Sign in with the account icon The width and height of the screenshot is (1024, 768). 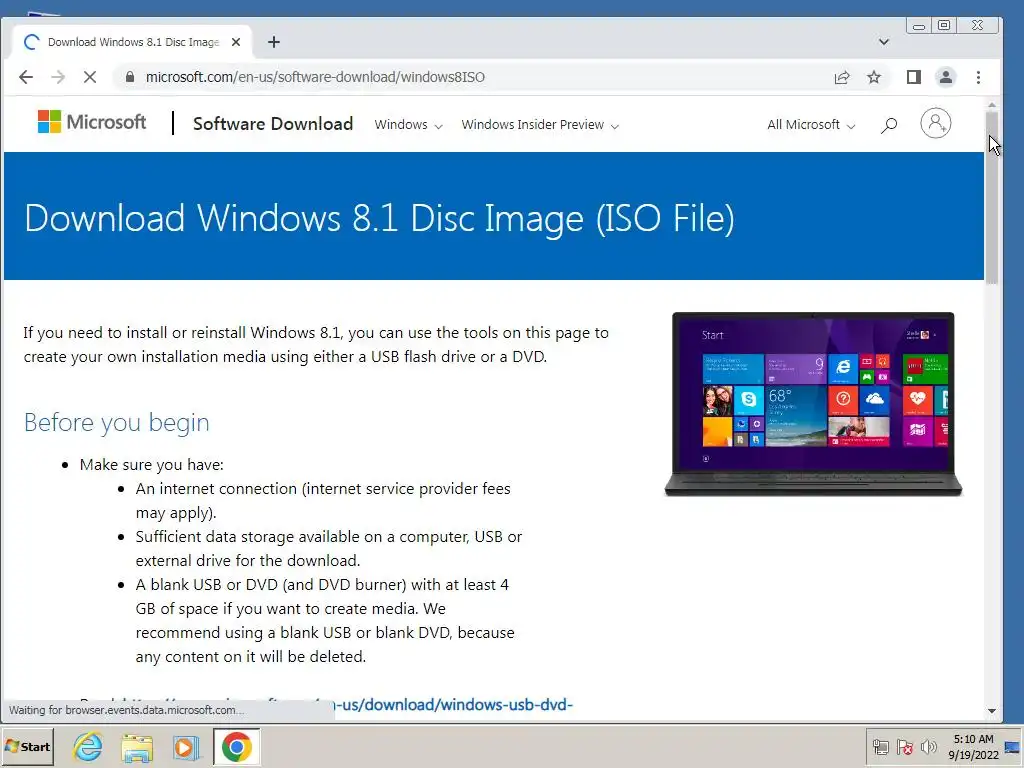point(936,123)
